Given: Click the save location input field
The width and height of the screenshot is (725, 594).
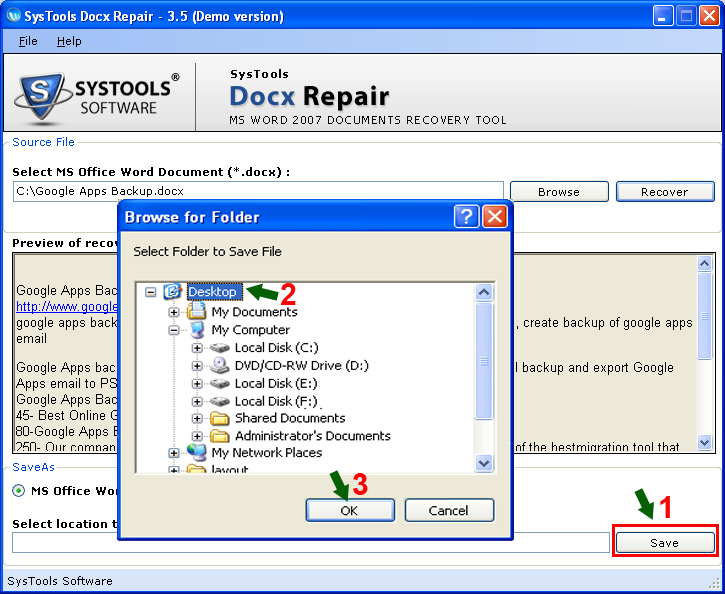Looking at the screenshot, I should (311, 542).
